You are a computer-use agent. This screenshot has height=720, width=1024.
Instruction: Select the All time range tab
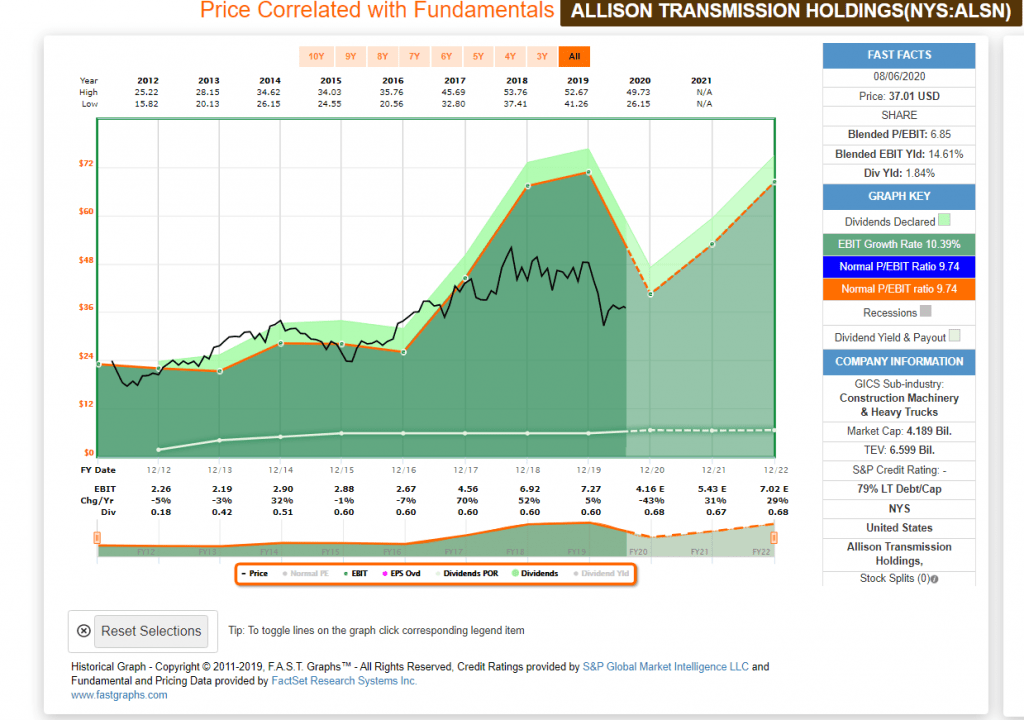pos(574,57)
